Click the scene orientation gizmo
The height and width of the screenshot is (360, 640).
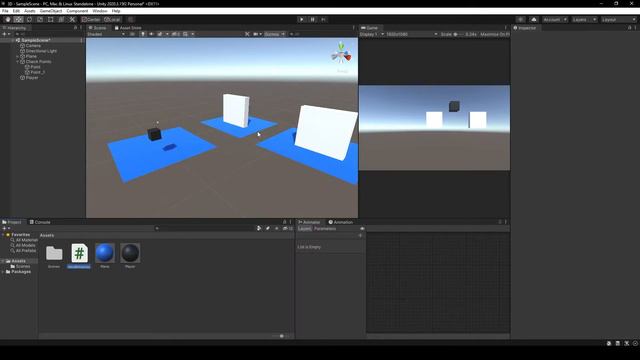coord(341,54)
